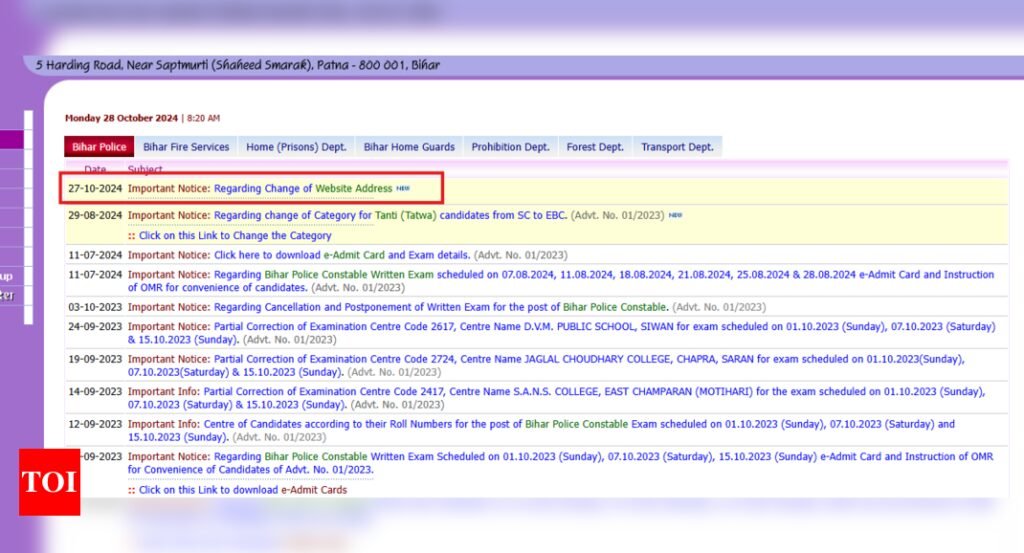This screenshot has height=553, width=1024.
Task: Click the date 24-09-2023 in the notice list
Action: click(95, 326)
